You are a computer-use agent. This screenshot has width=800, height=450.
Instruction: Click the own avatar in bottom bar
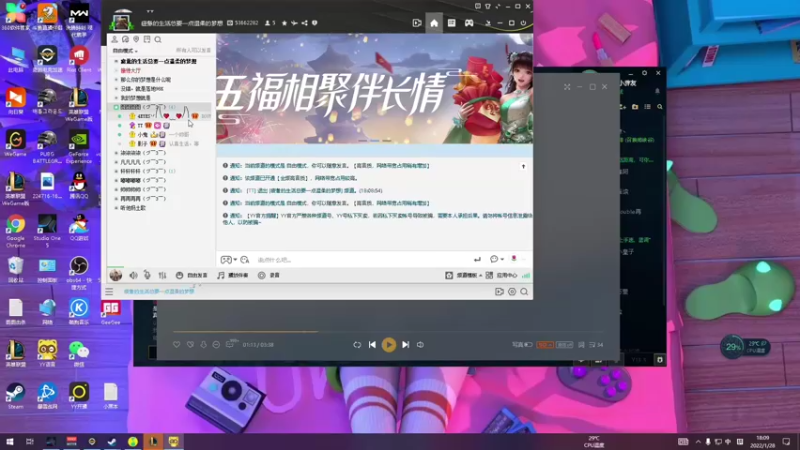coord(116,276)
